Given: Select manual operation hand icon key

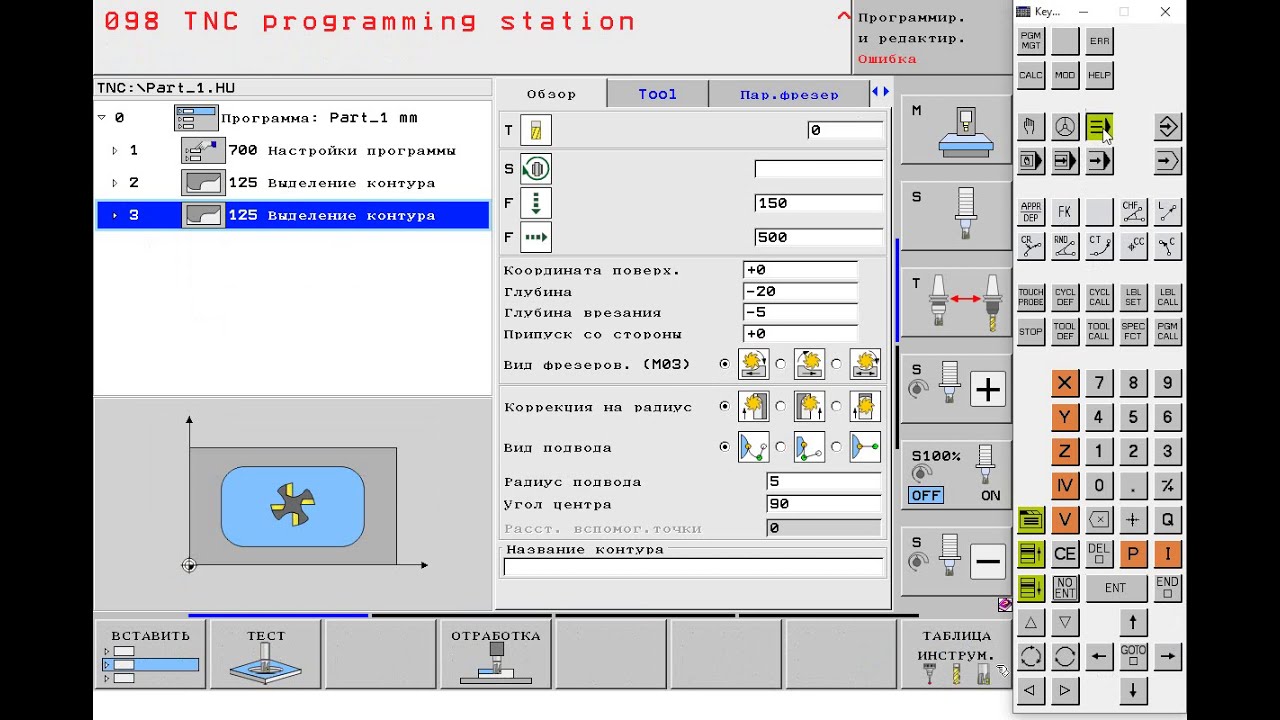Looking at the screenshot, I should pos(1031,127).
